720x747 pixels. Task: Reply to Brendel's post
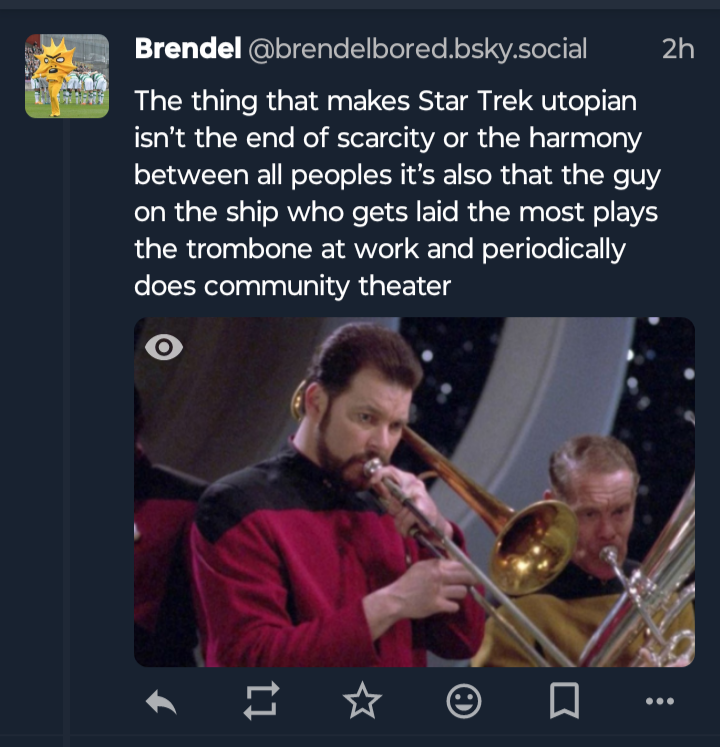pos(161,702)
